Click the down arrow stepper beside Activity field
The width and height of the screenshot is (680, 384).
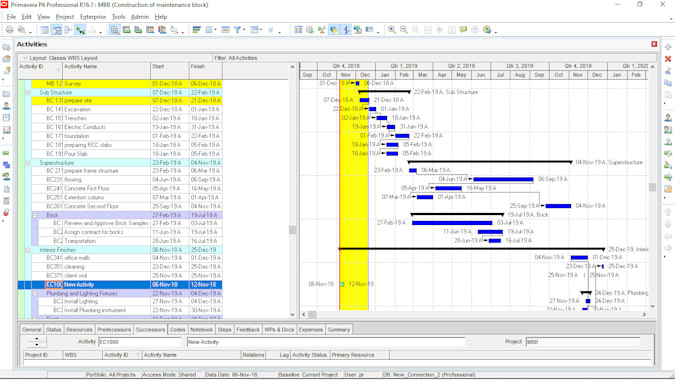(x=37, y=345)
